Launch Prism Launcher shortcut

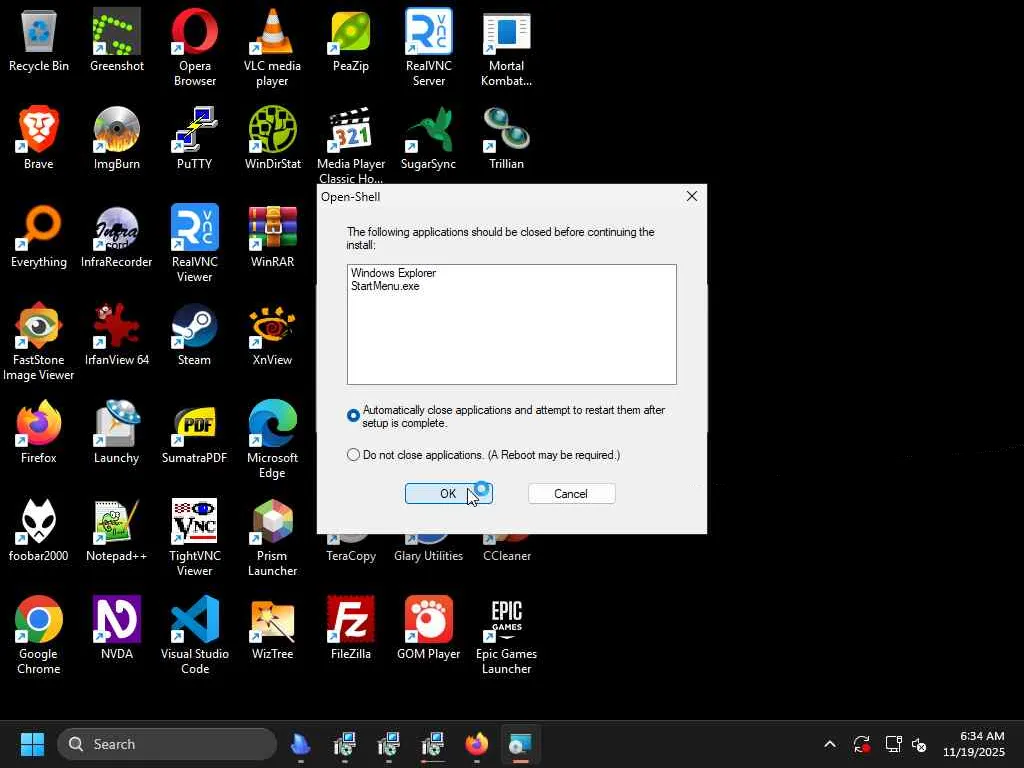[272, 537]
